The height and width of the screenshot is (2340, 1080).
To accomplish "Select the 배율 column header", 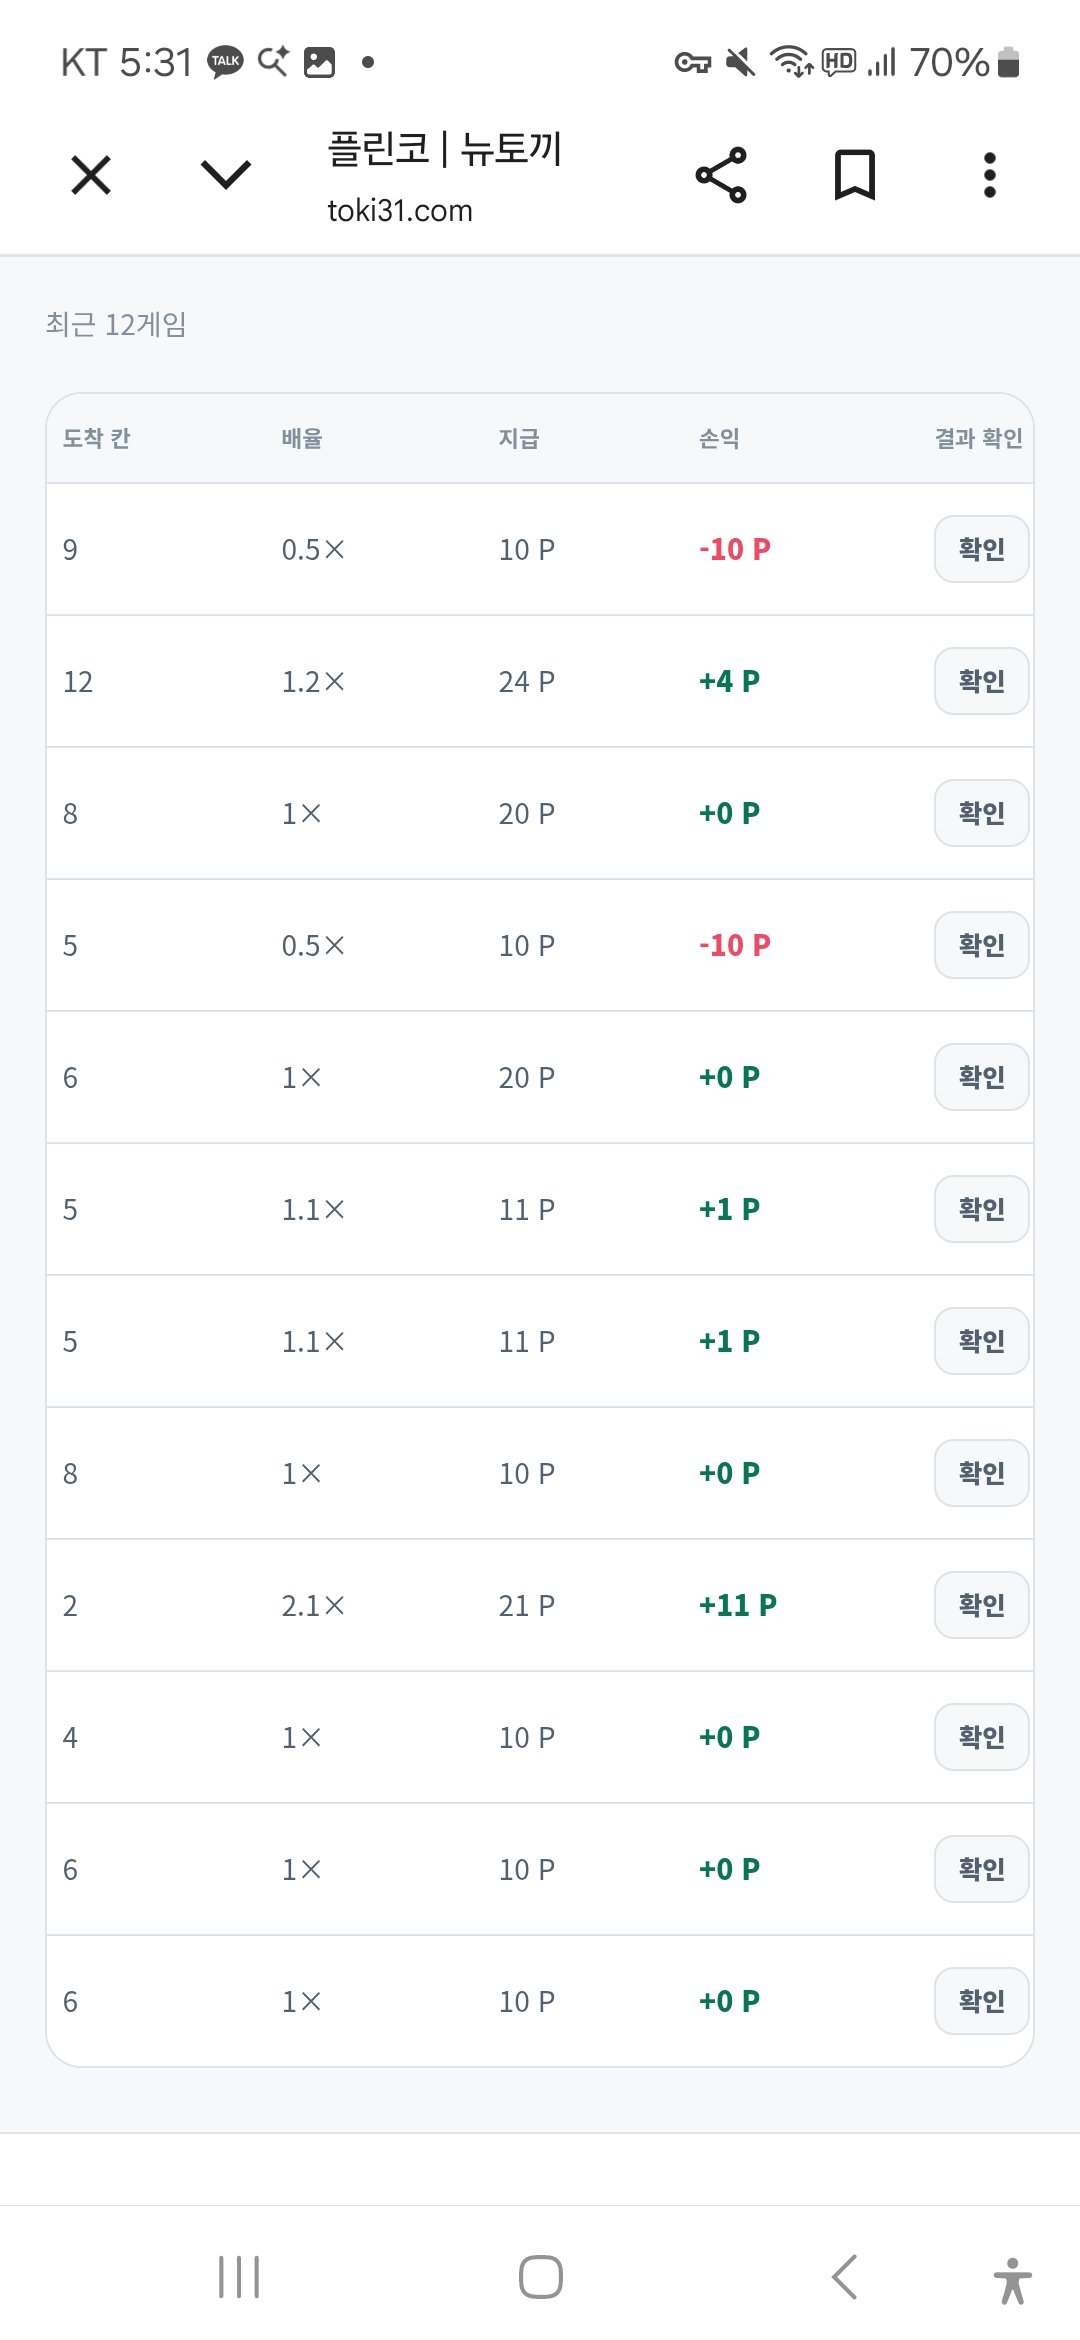I will (302, 438).
